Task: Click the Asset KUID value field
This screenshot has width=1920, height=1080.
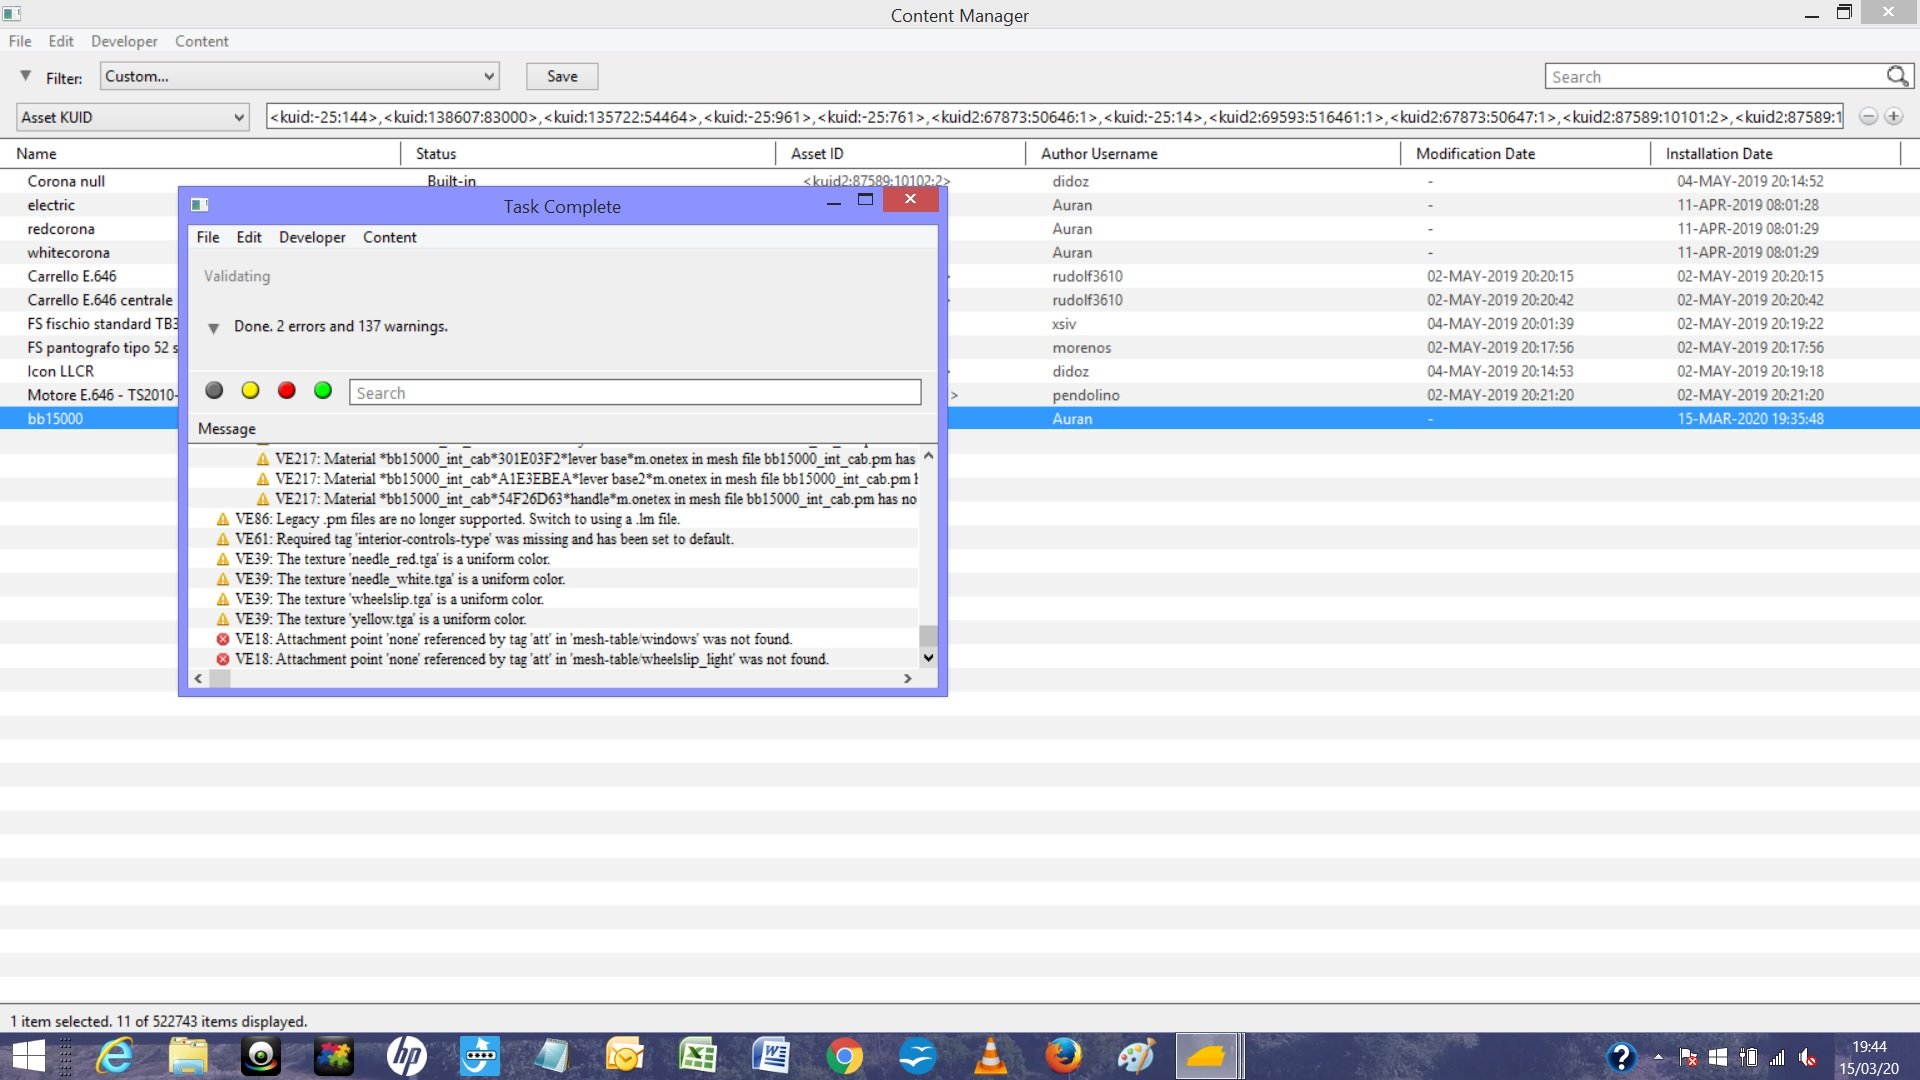Action: point(1054,117)
